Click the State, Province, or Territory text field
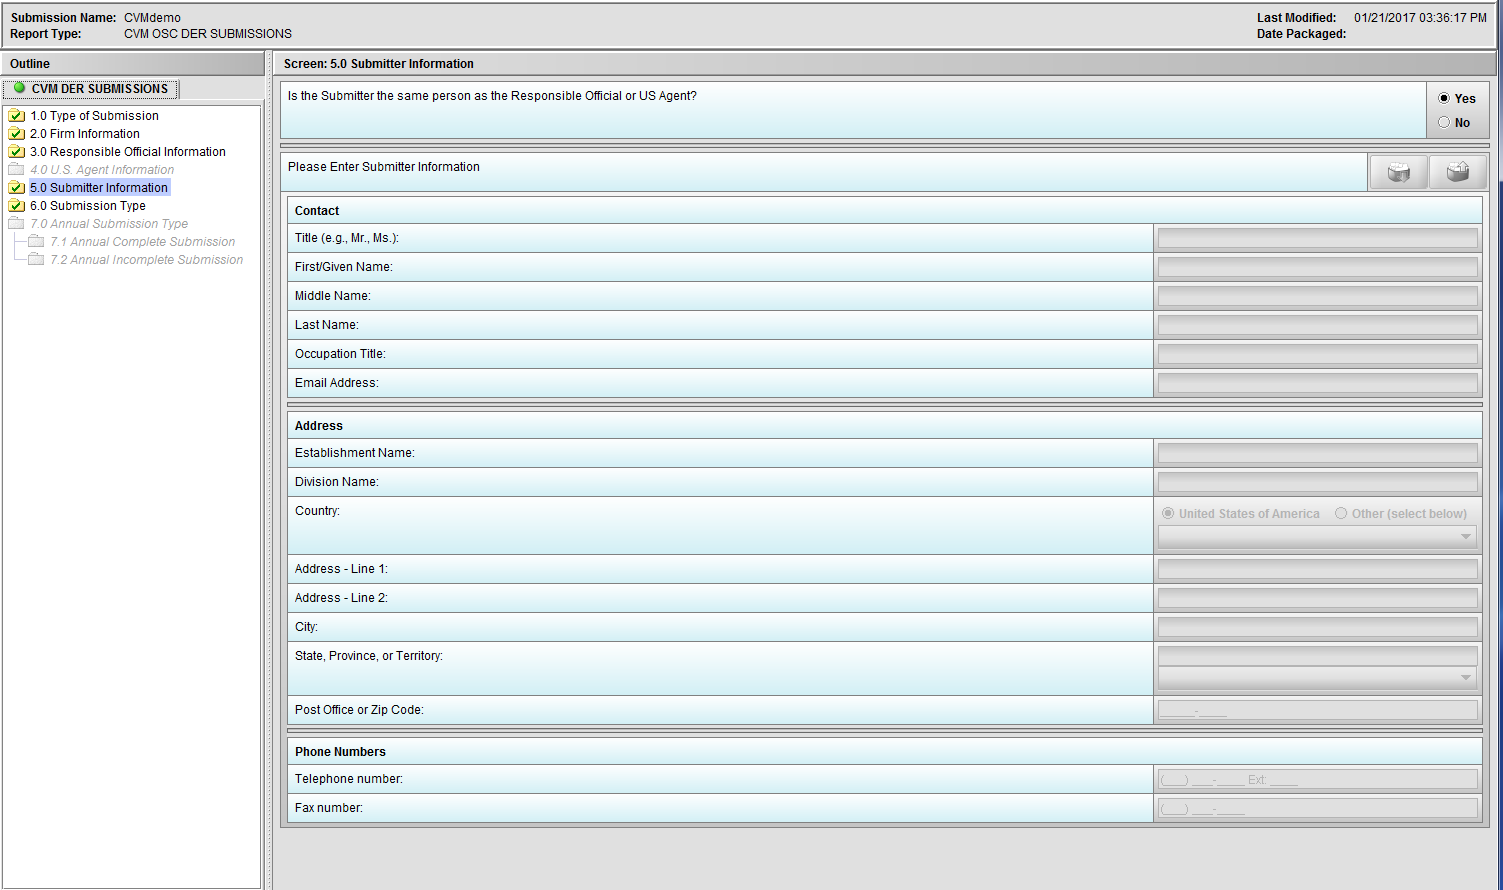This screenshot has height=890, width=1503. 1317,656
